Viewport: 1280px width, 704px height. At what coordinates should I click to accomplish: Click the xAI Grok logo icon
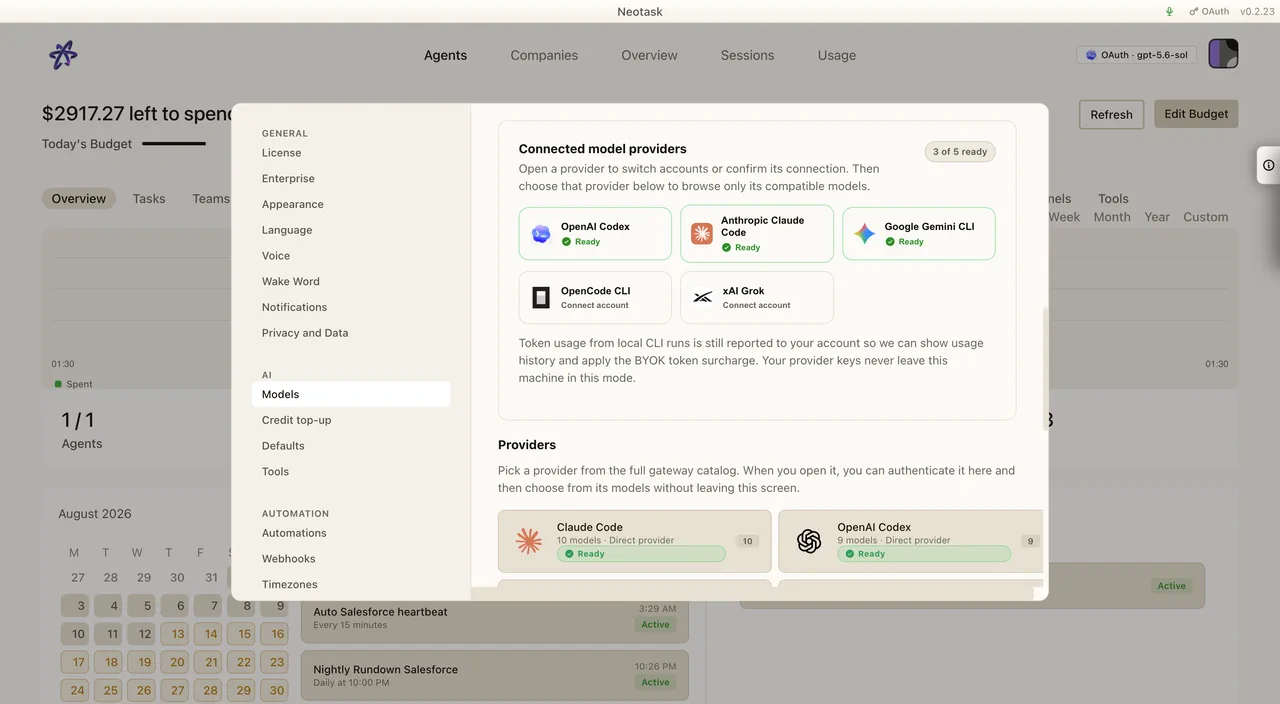coord(702,298)
